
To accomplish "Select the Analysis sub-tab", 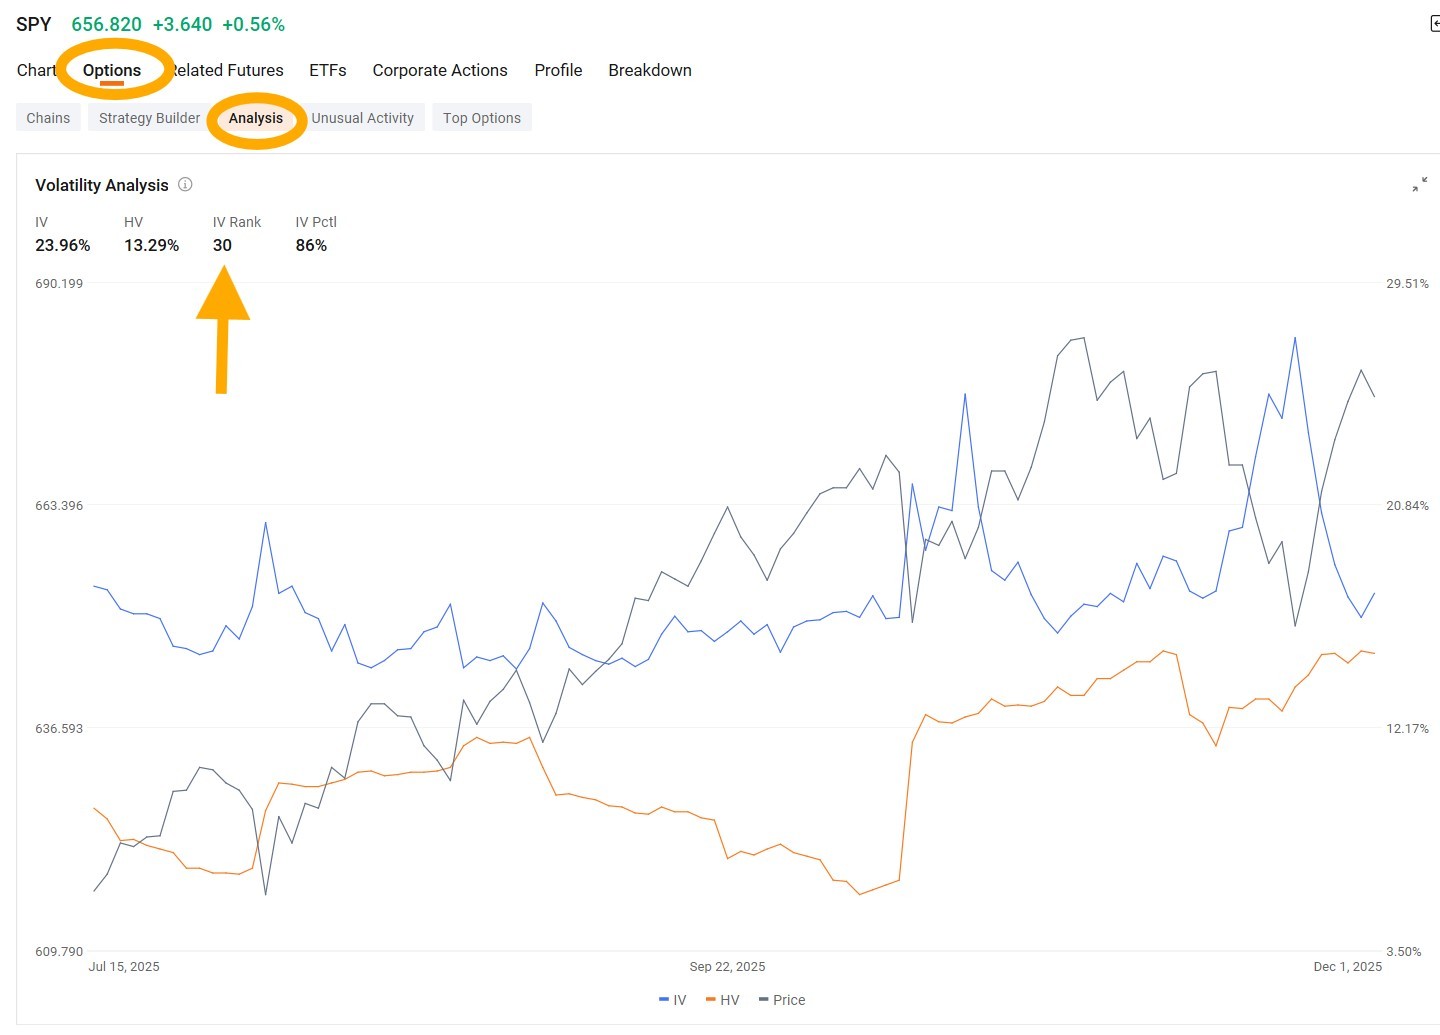I will [x=256, y=118].
